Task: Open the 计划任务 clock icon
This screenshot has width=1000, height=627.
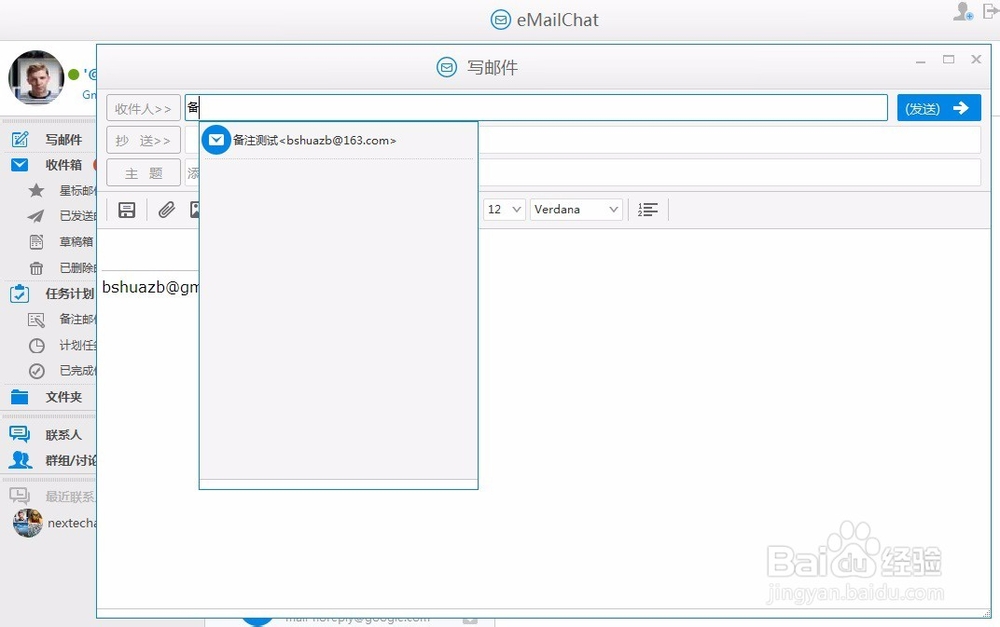Action: click(x=37, y=345)
